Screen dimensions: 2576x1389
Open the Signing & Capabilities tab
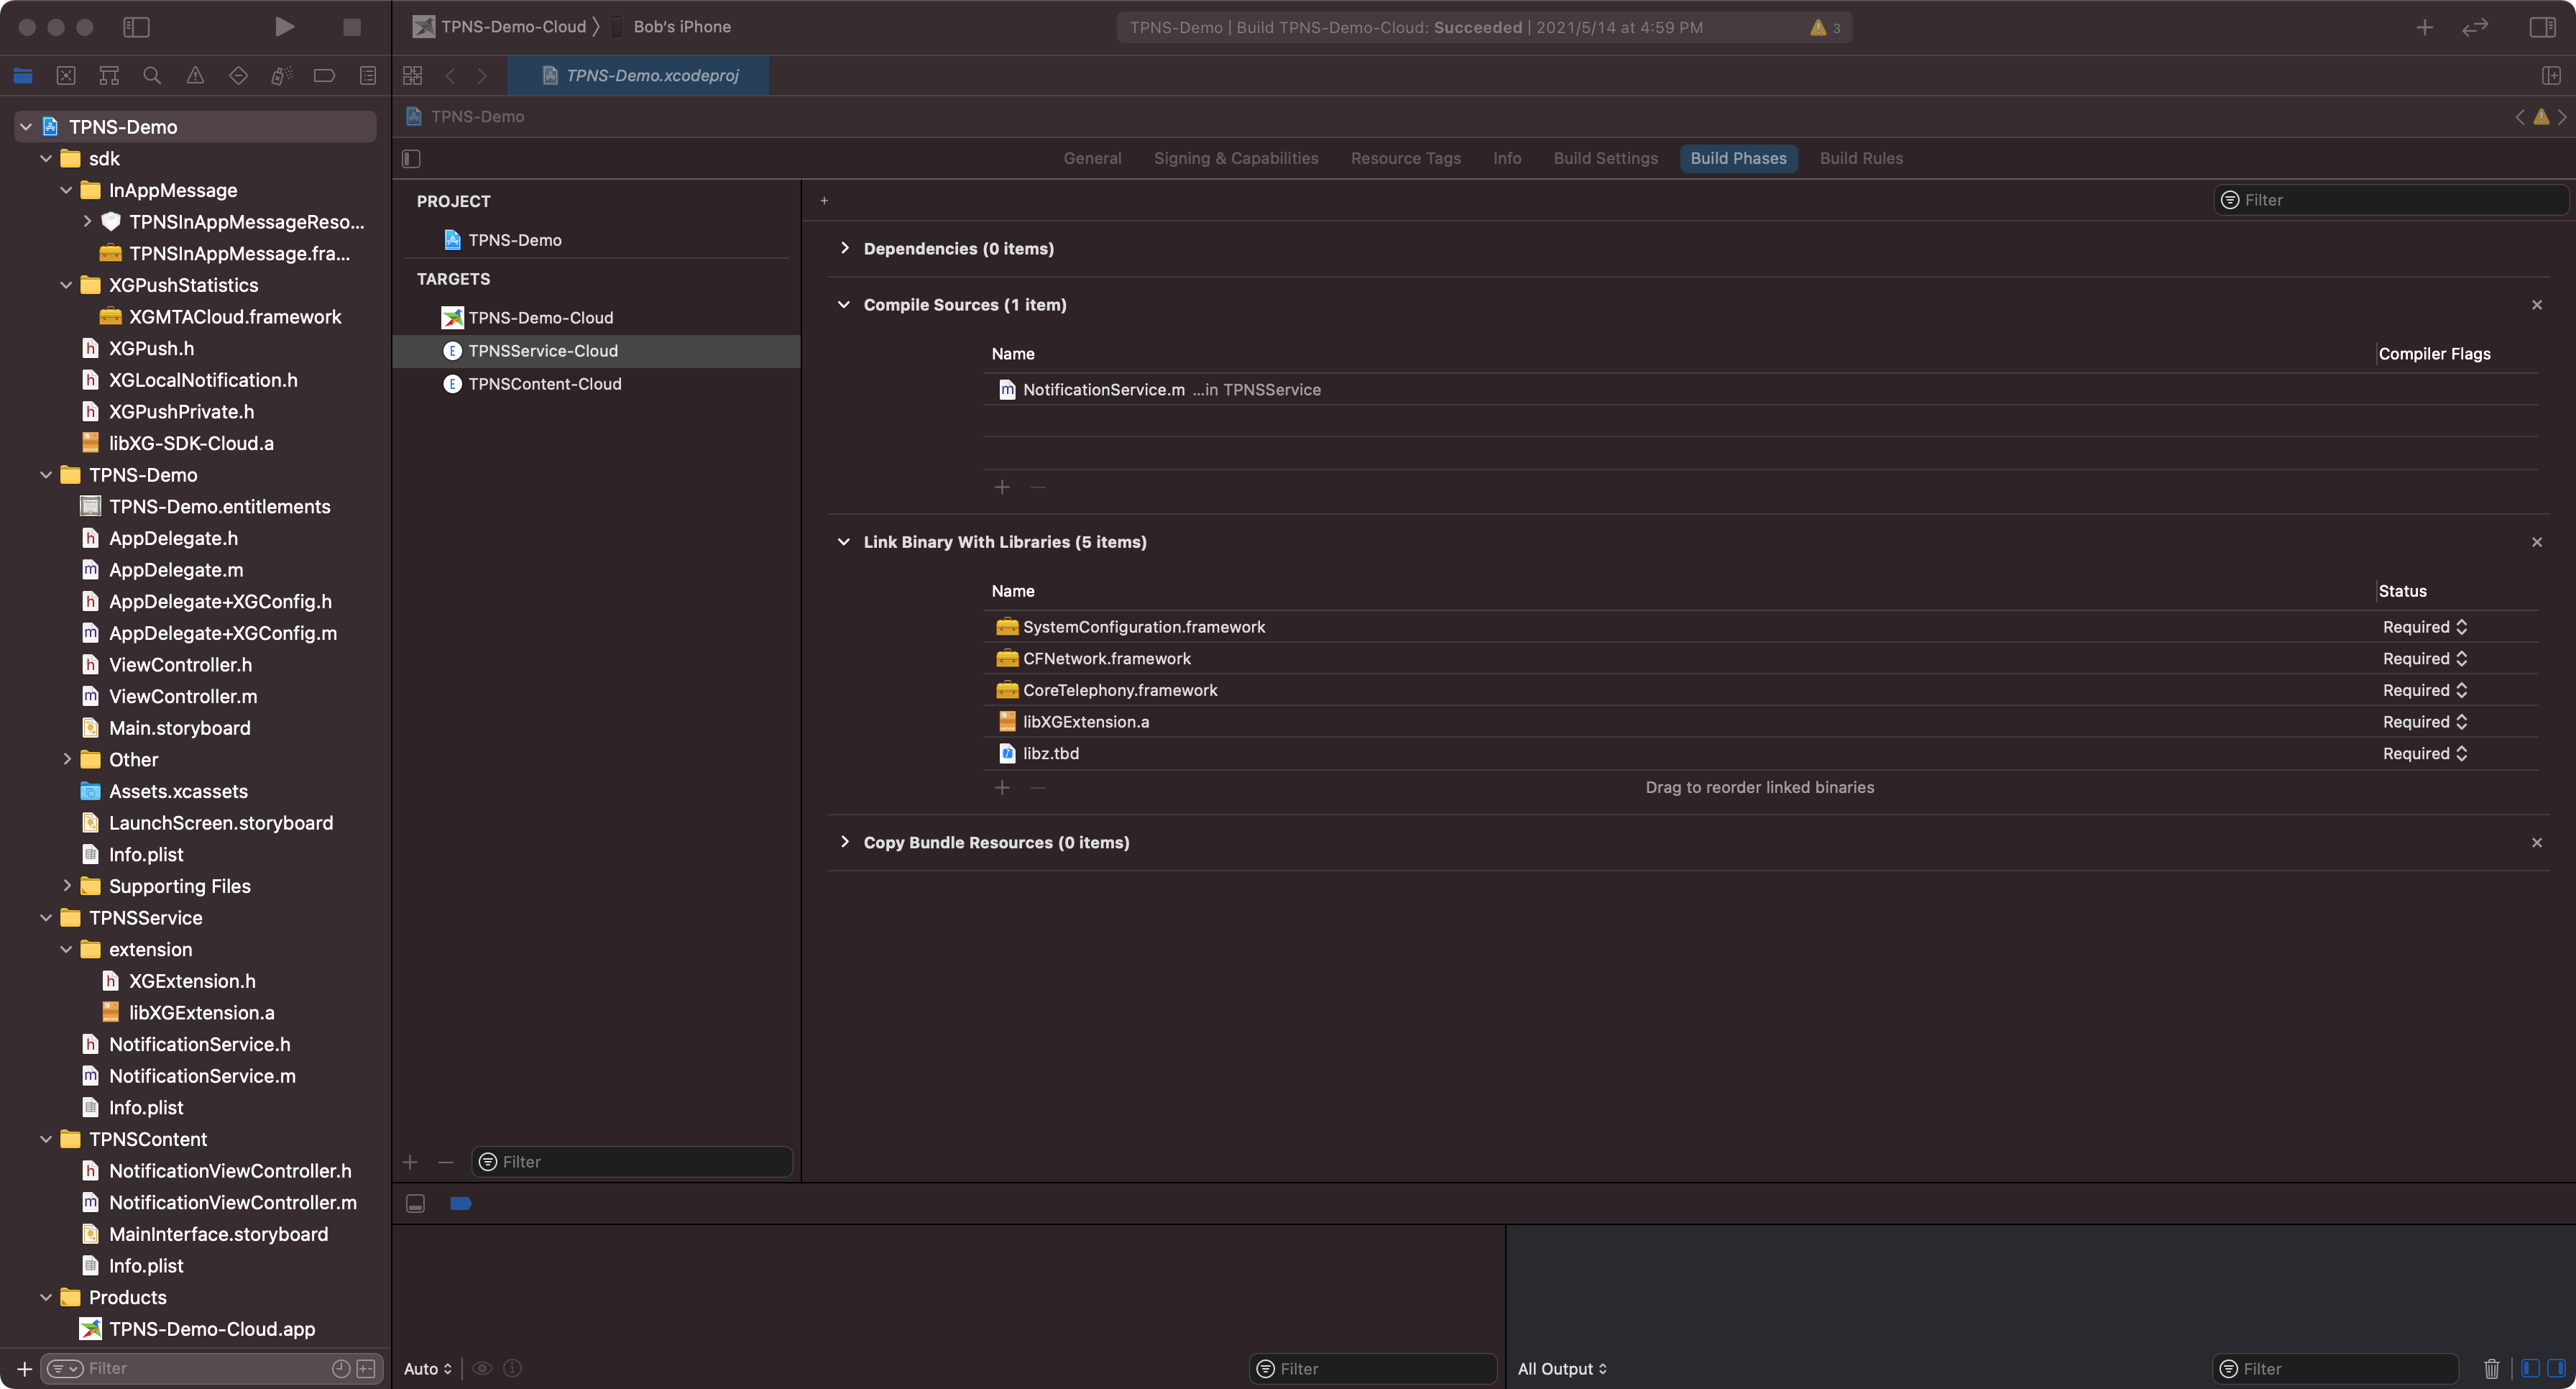(1235, 158)
